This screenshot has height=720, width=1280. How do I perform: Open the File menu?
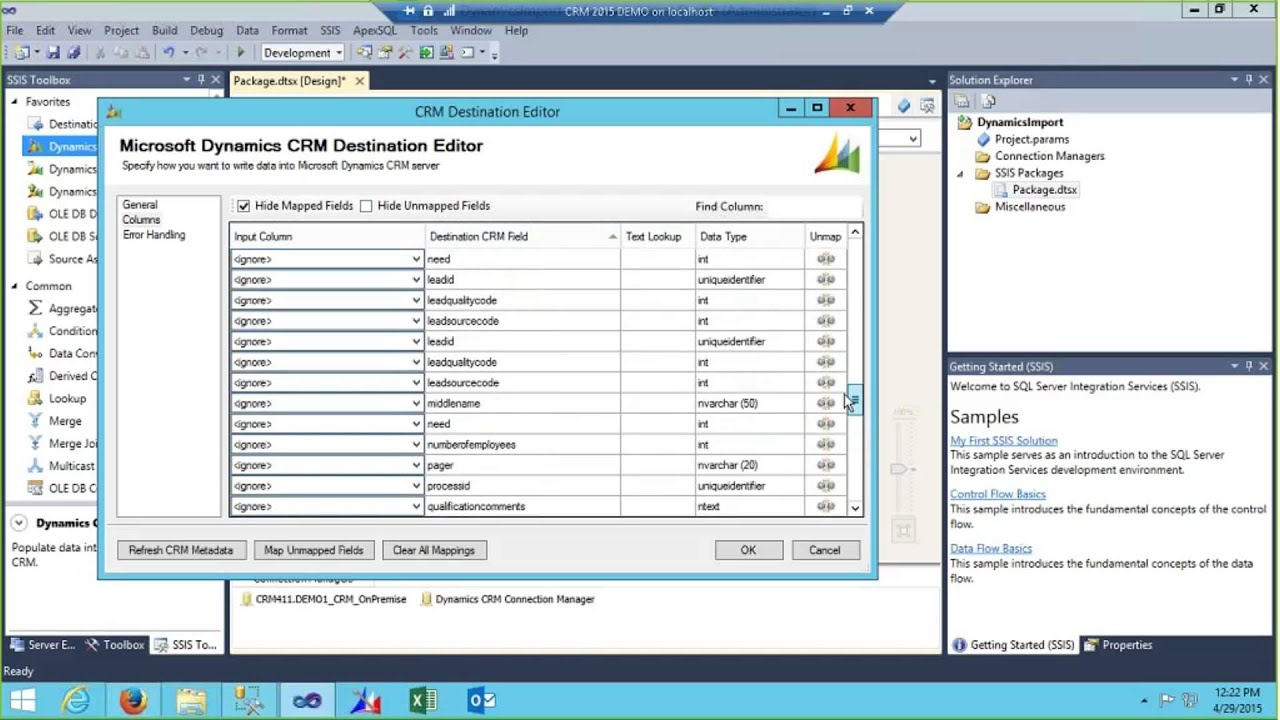[x=15, y=31]
